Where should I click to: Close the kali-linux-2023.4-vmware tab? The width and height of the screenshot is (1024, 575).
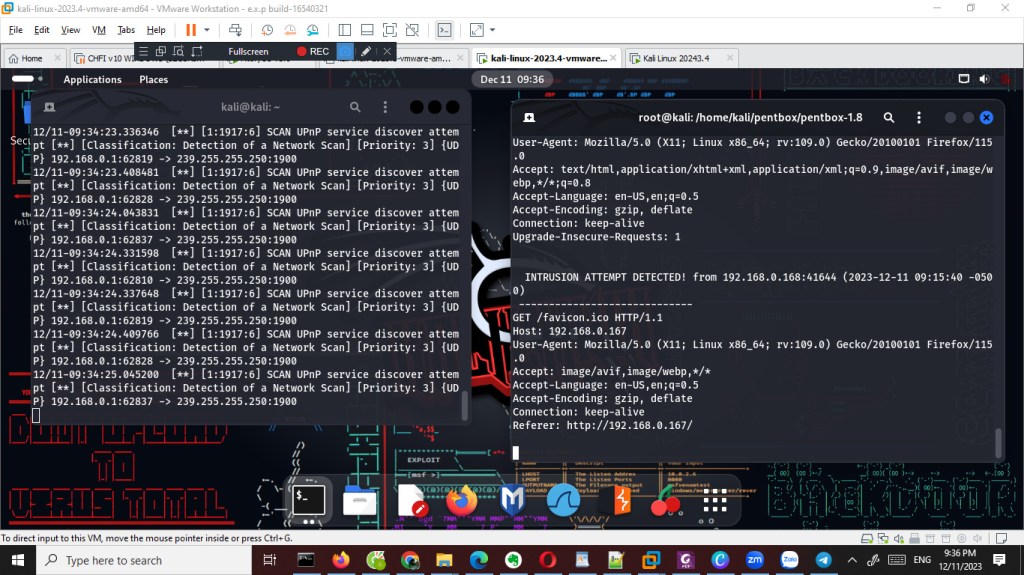[613, 58]
